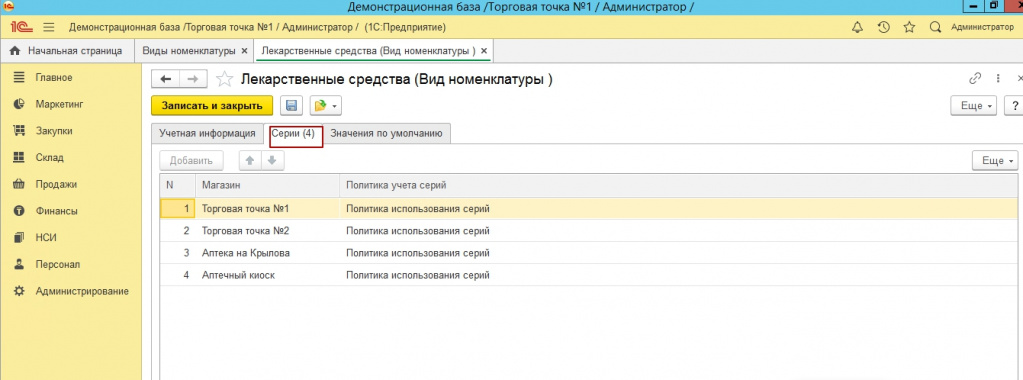The height and width of the screenshot is (380, 1023).
Task: Click N column header
Action: pyautogui.click(x=177, y=185)
